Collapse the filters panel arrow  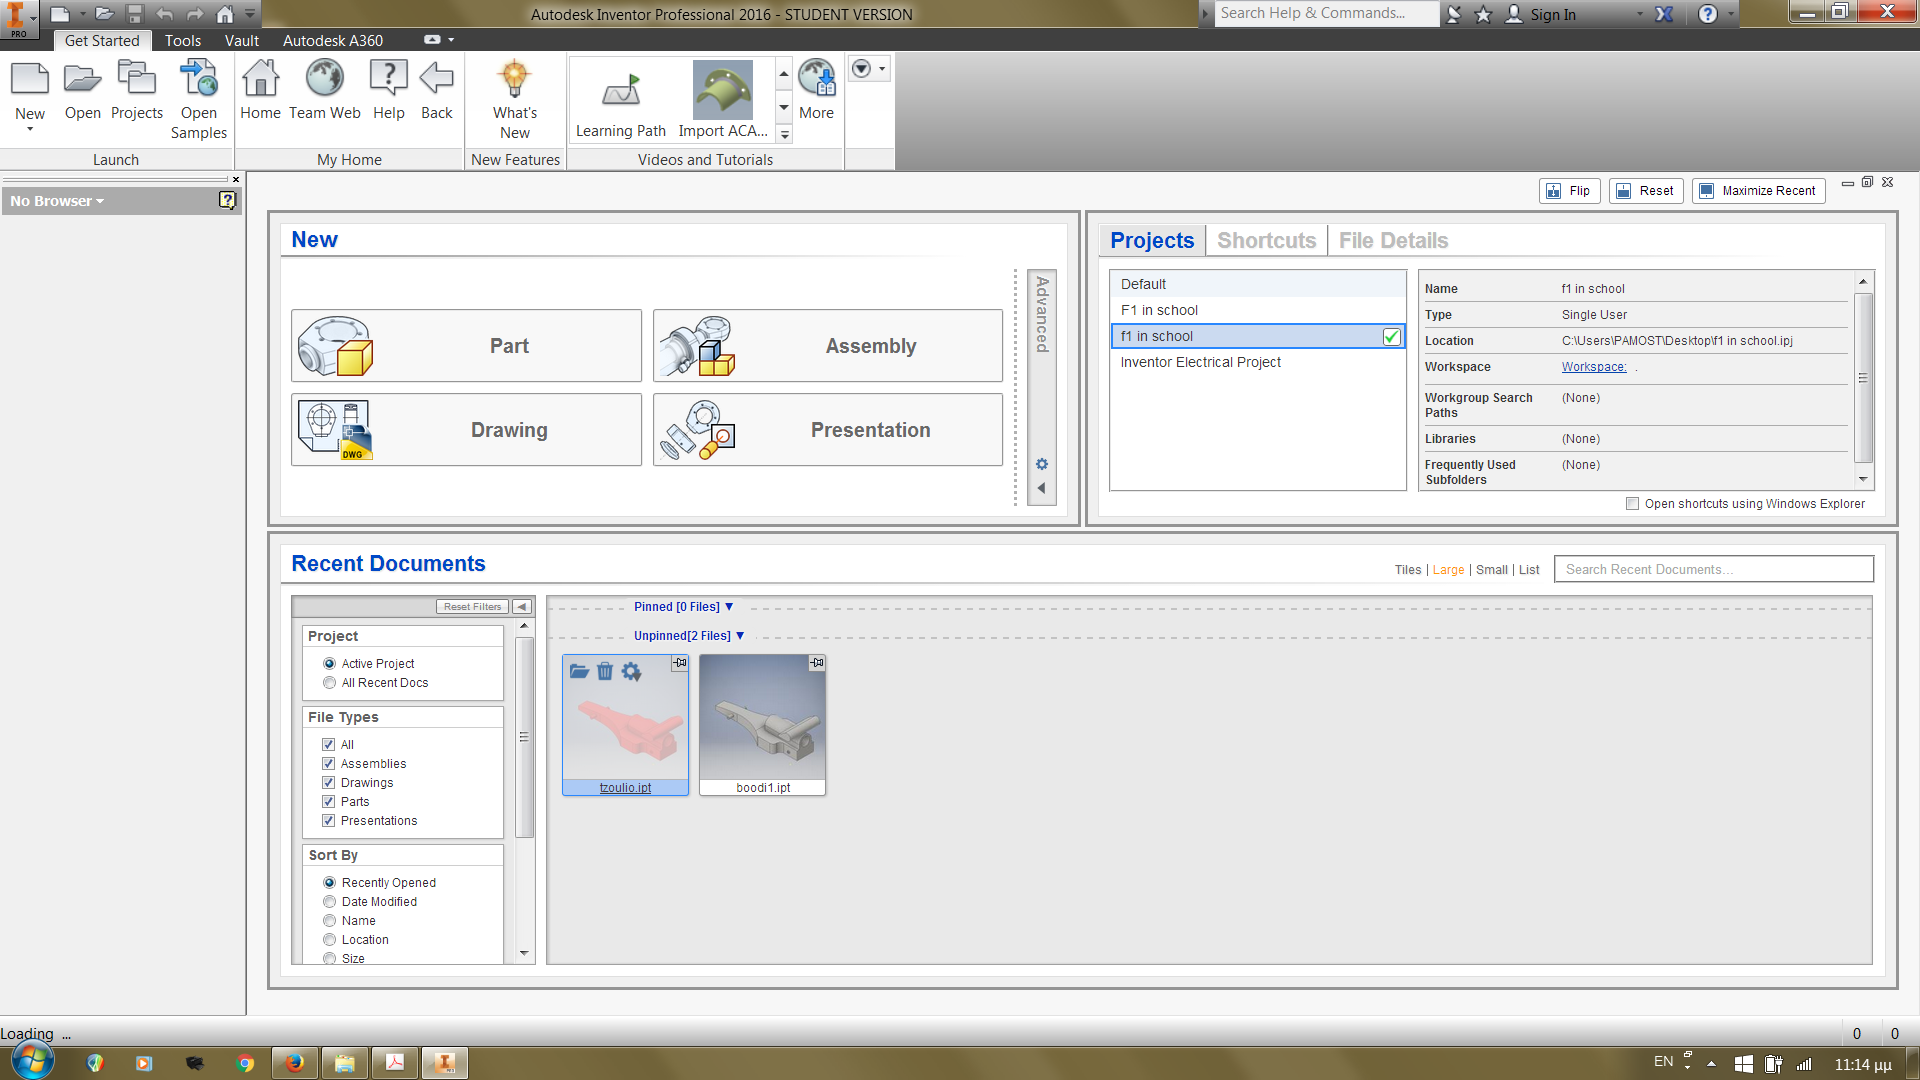click(x=522, y=607)
